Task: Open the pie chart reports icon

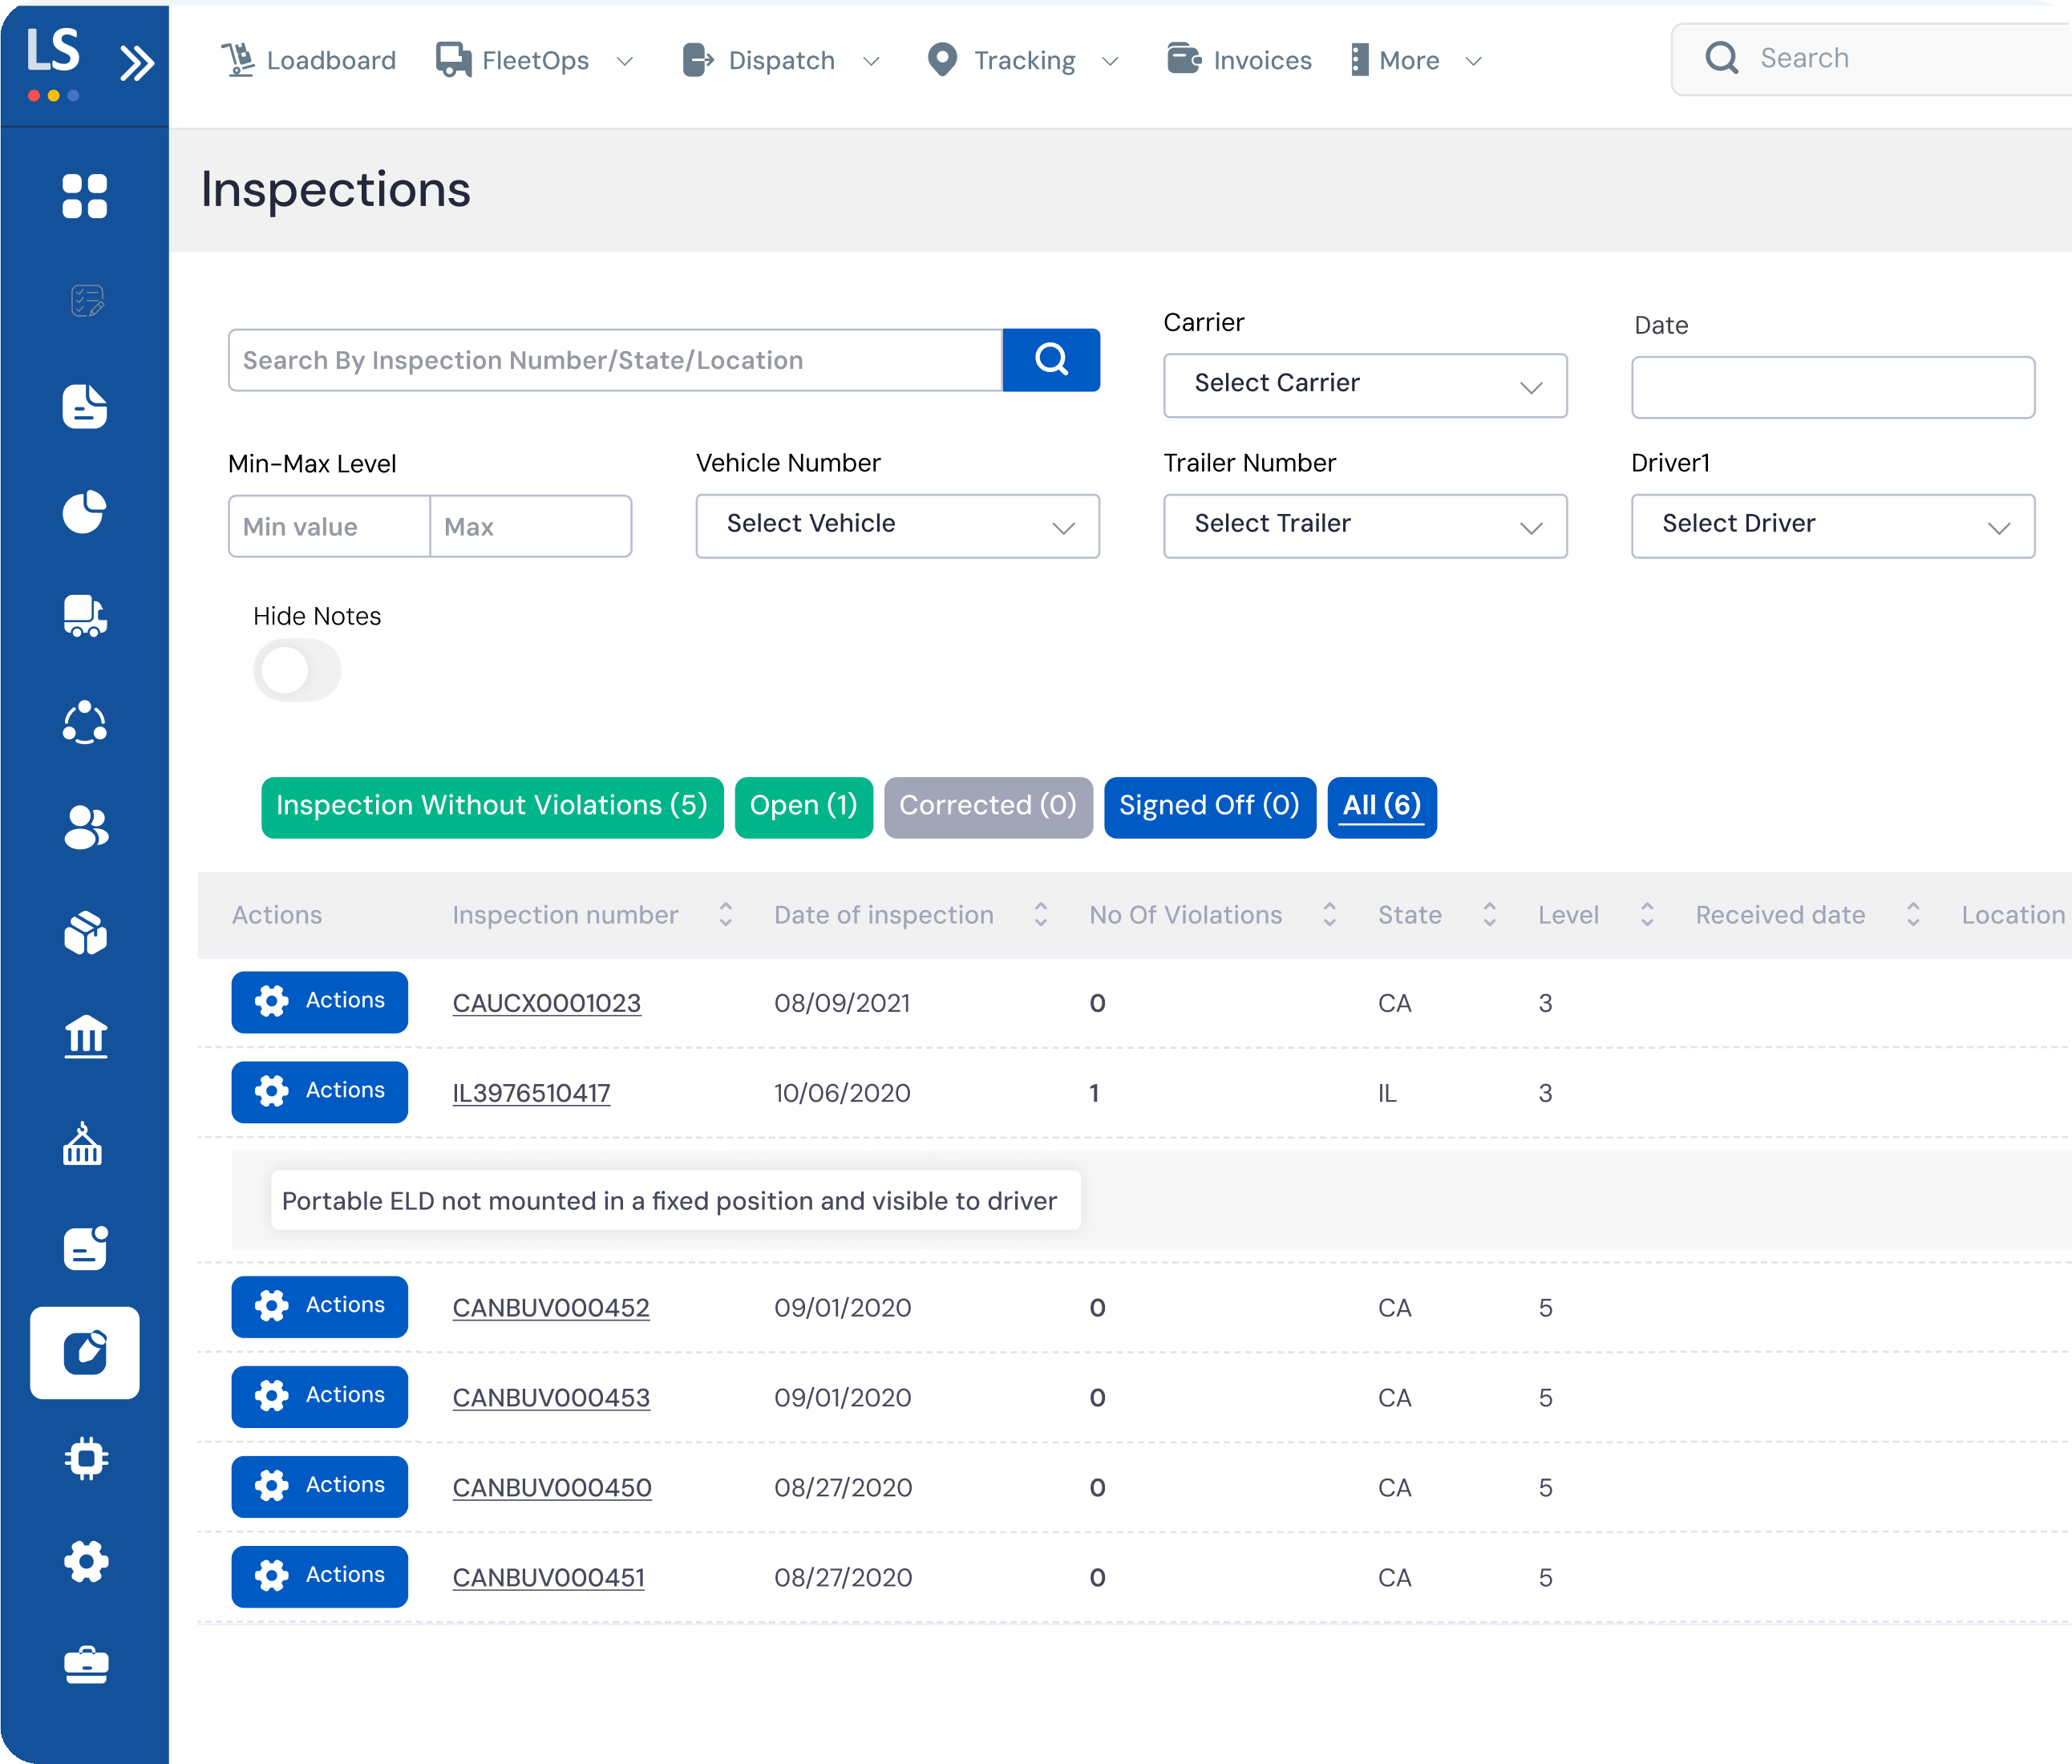Action: (x=85, y=512)
